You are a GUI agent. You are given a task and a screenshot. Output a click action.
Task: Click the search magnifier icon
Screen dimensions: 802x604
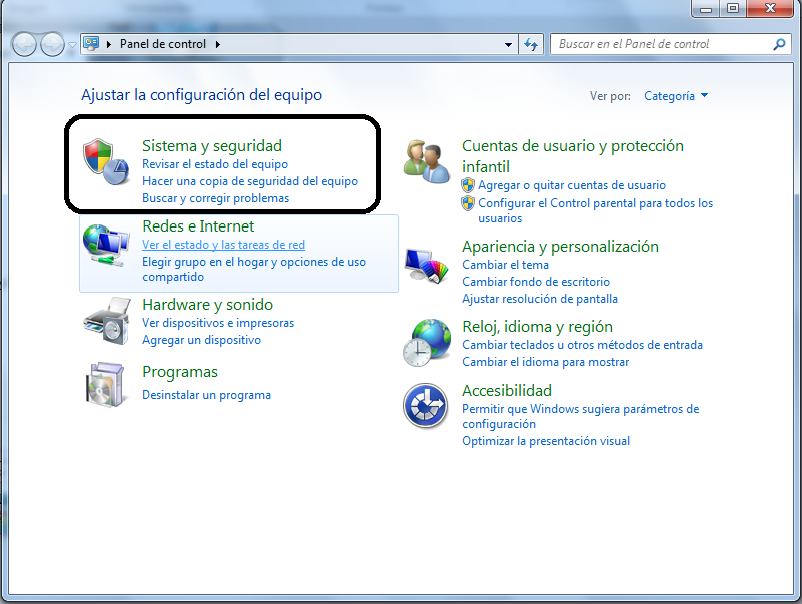pyautogui.click(x=779, y=44)
